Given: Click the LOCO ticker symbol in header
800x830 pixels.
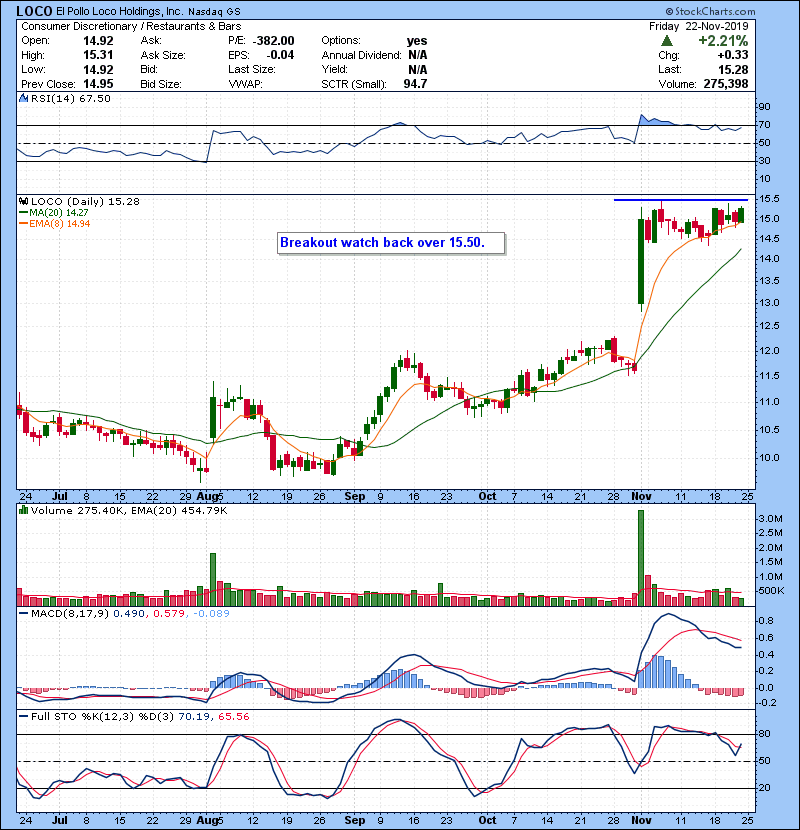Looking at the screenshot, I should click(34, 11).
